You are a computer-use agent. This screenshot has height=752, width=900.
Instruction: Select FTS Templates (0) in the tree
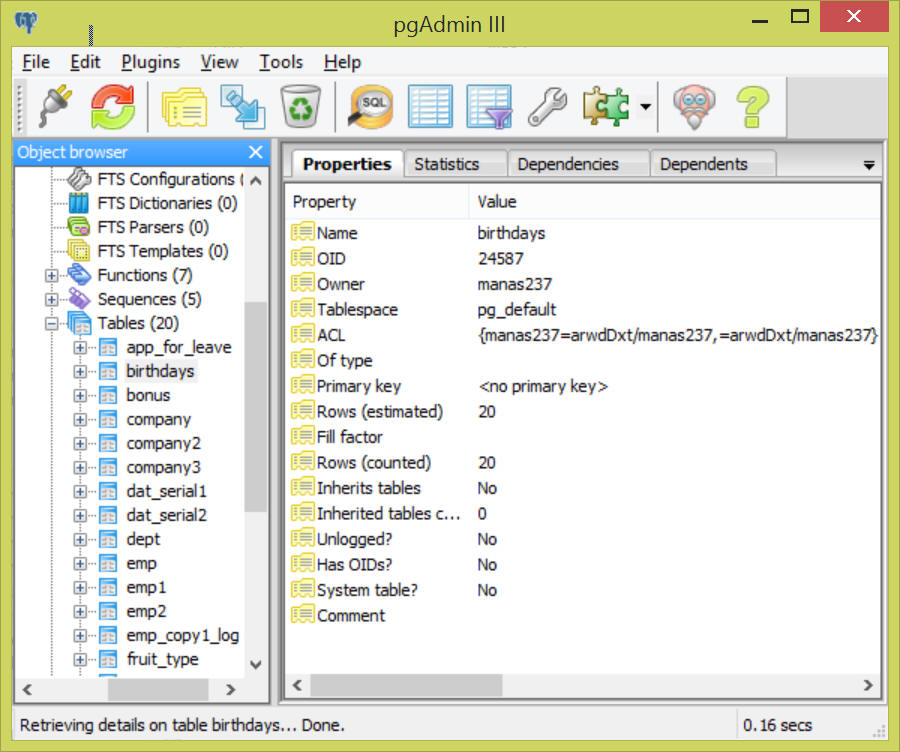162,251
